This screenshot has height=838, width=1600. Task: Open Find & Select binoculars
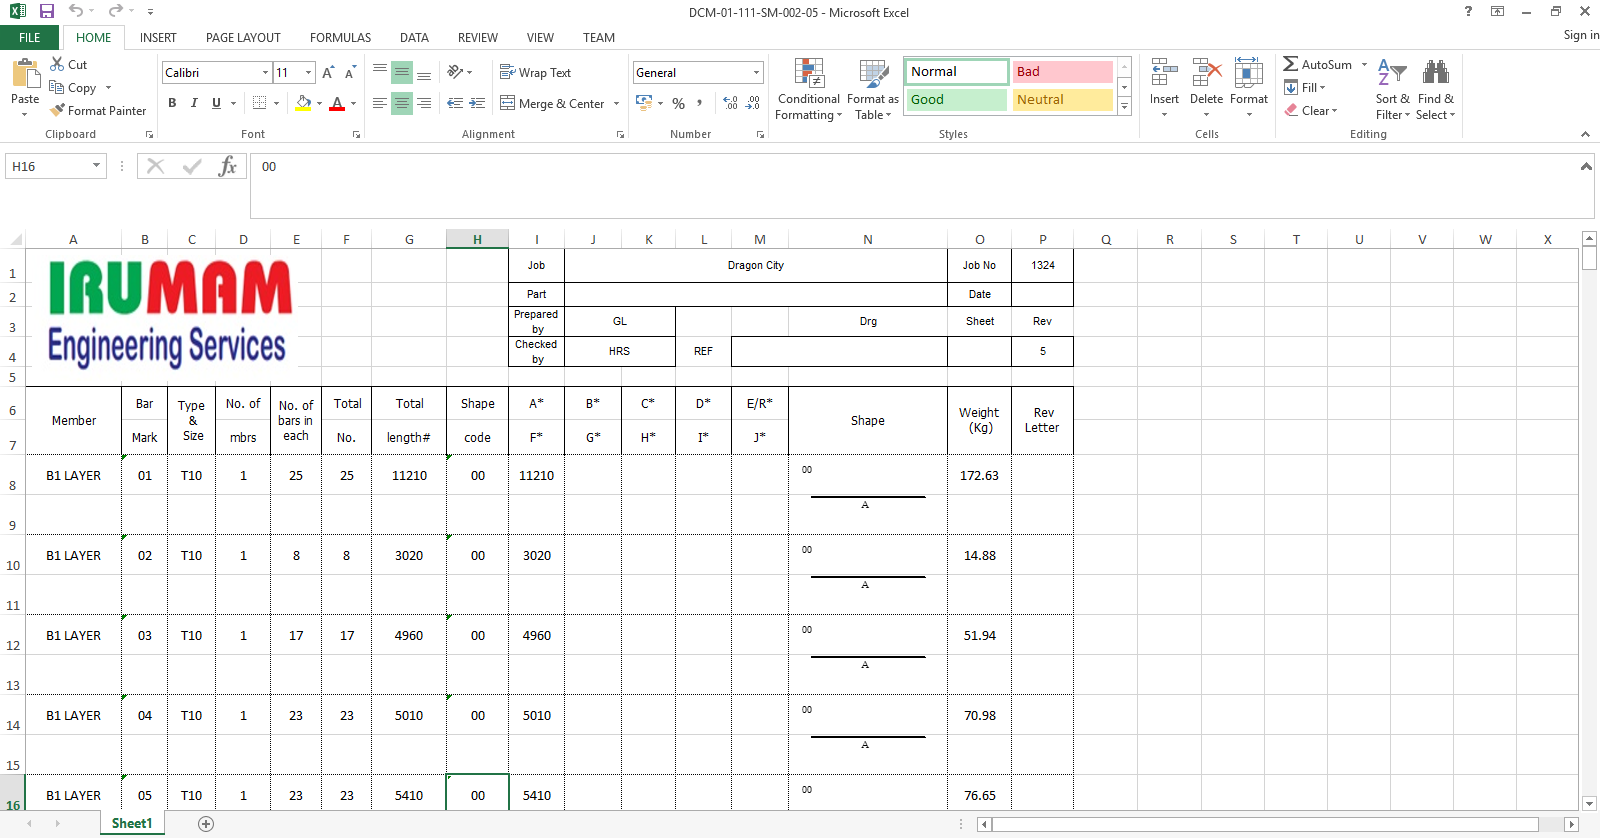(1435, 89)
